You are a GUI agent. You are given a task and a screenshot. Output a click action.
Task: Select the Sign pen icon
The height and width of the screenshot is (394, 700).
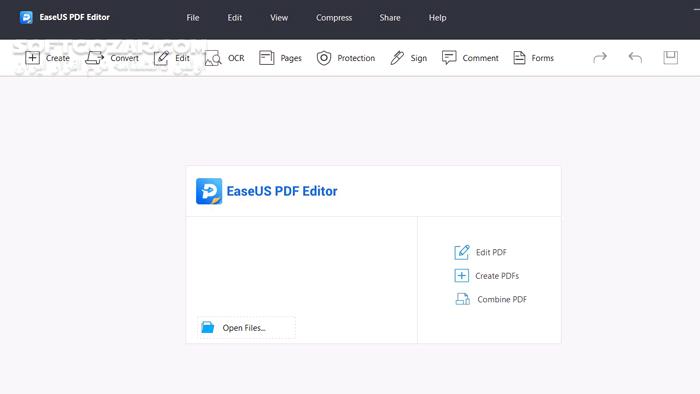pos(397,58)
